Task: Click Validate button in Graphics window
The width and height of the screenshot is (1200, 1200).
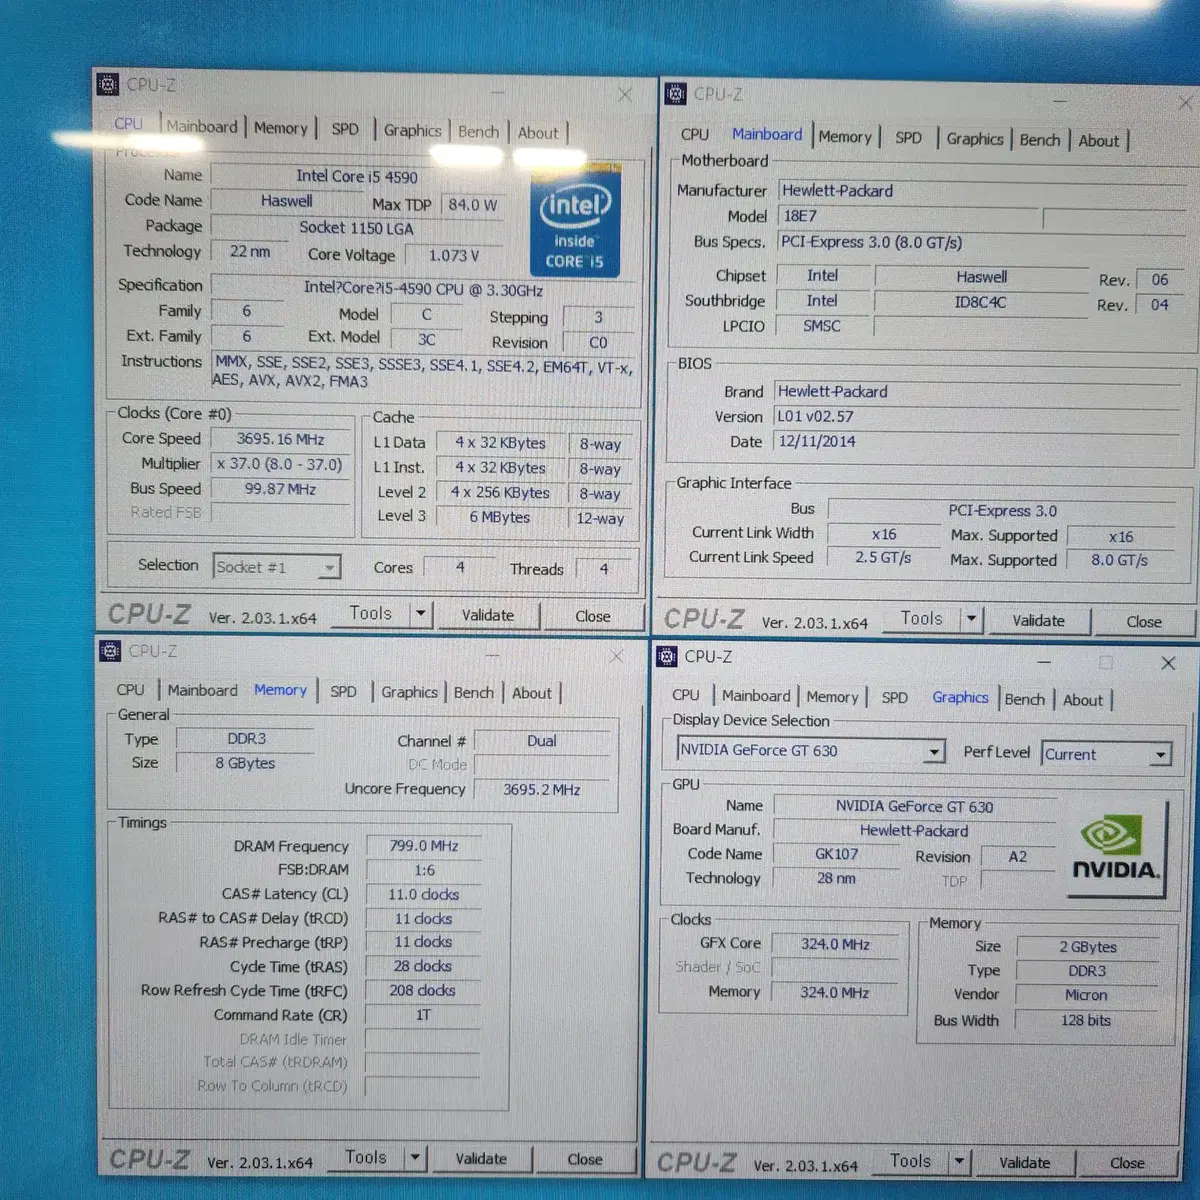Action: point(1025,1163)
